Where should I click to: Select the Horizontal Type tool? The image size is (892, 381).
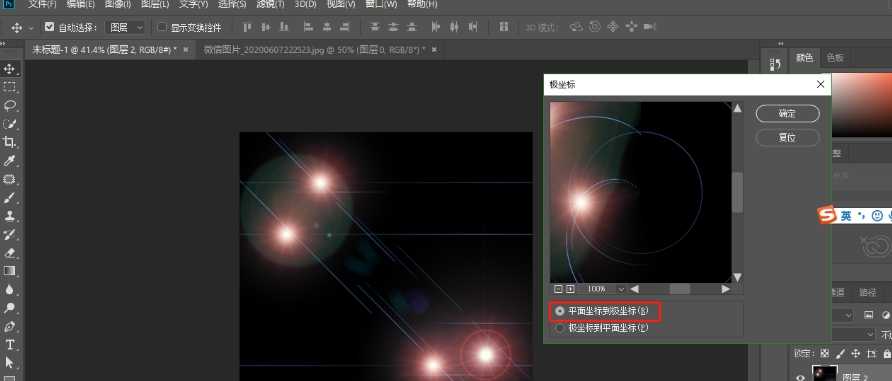pos(10,345)
